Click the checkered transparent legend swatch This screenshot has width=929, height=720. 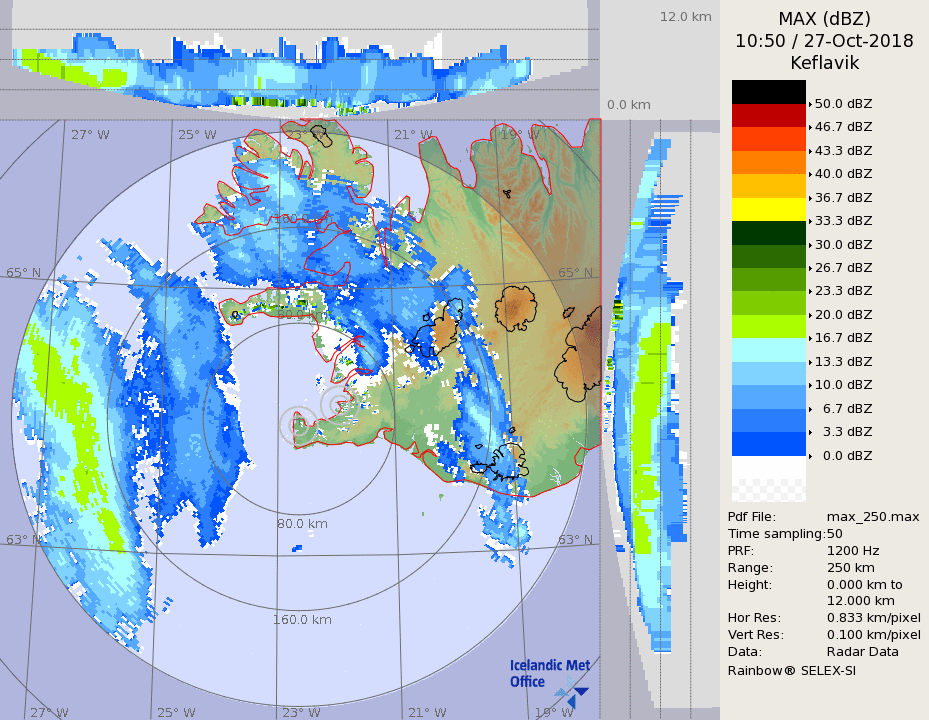(x=768, y=490)
